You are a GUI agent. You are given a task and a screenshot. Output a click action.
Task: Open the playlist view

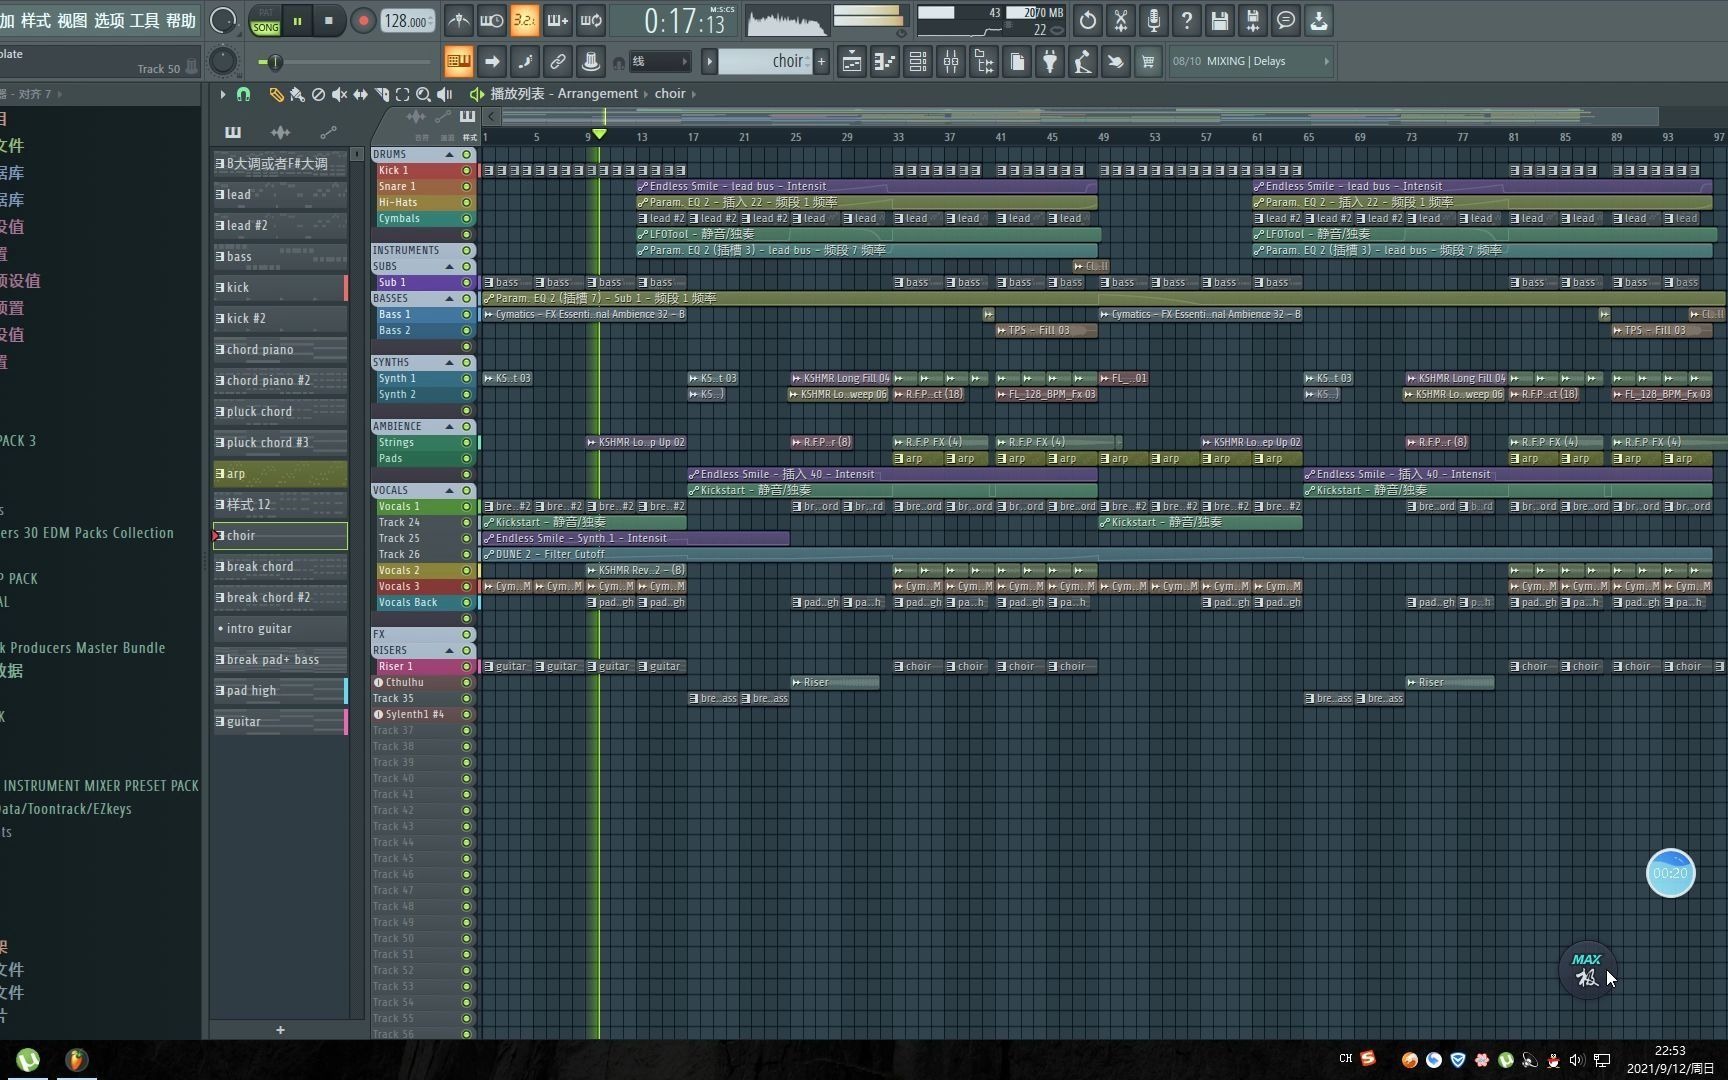pos(851,62)
